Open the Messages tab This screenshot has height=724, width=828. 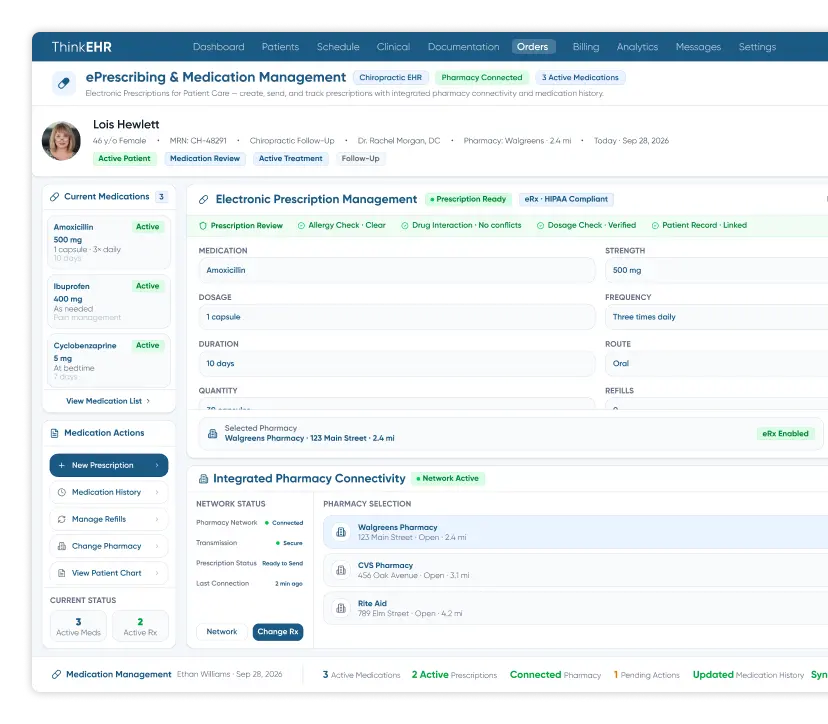click(698, 46)
